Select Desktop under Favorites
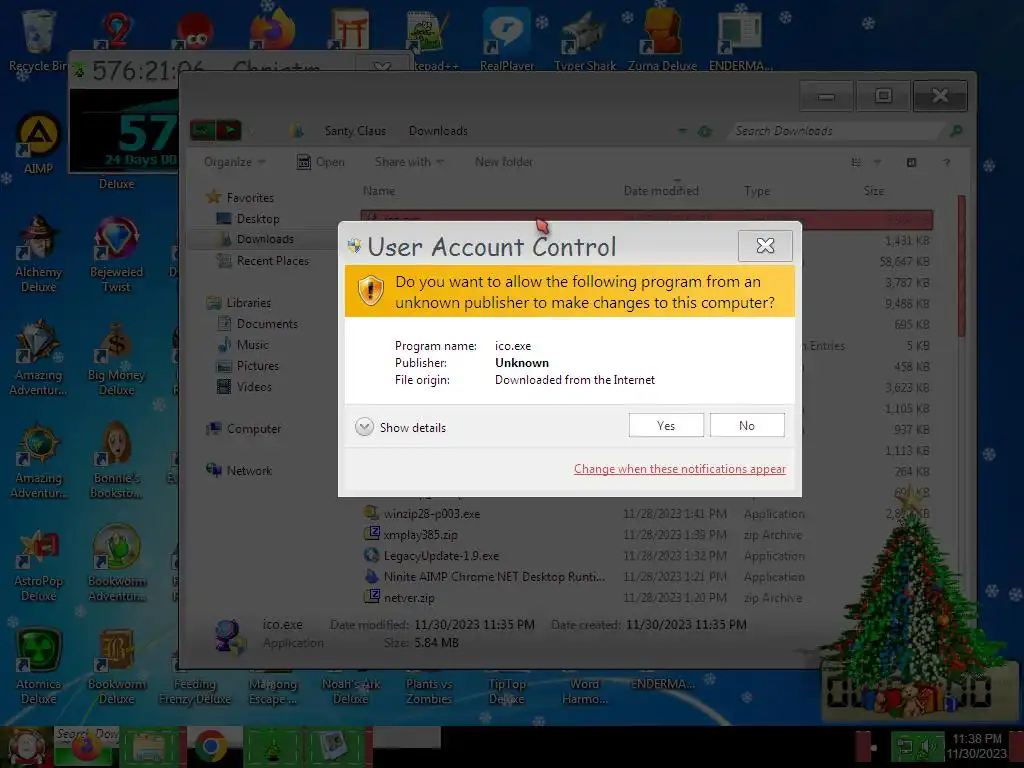 (x=248, y=219)
